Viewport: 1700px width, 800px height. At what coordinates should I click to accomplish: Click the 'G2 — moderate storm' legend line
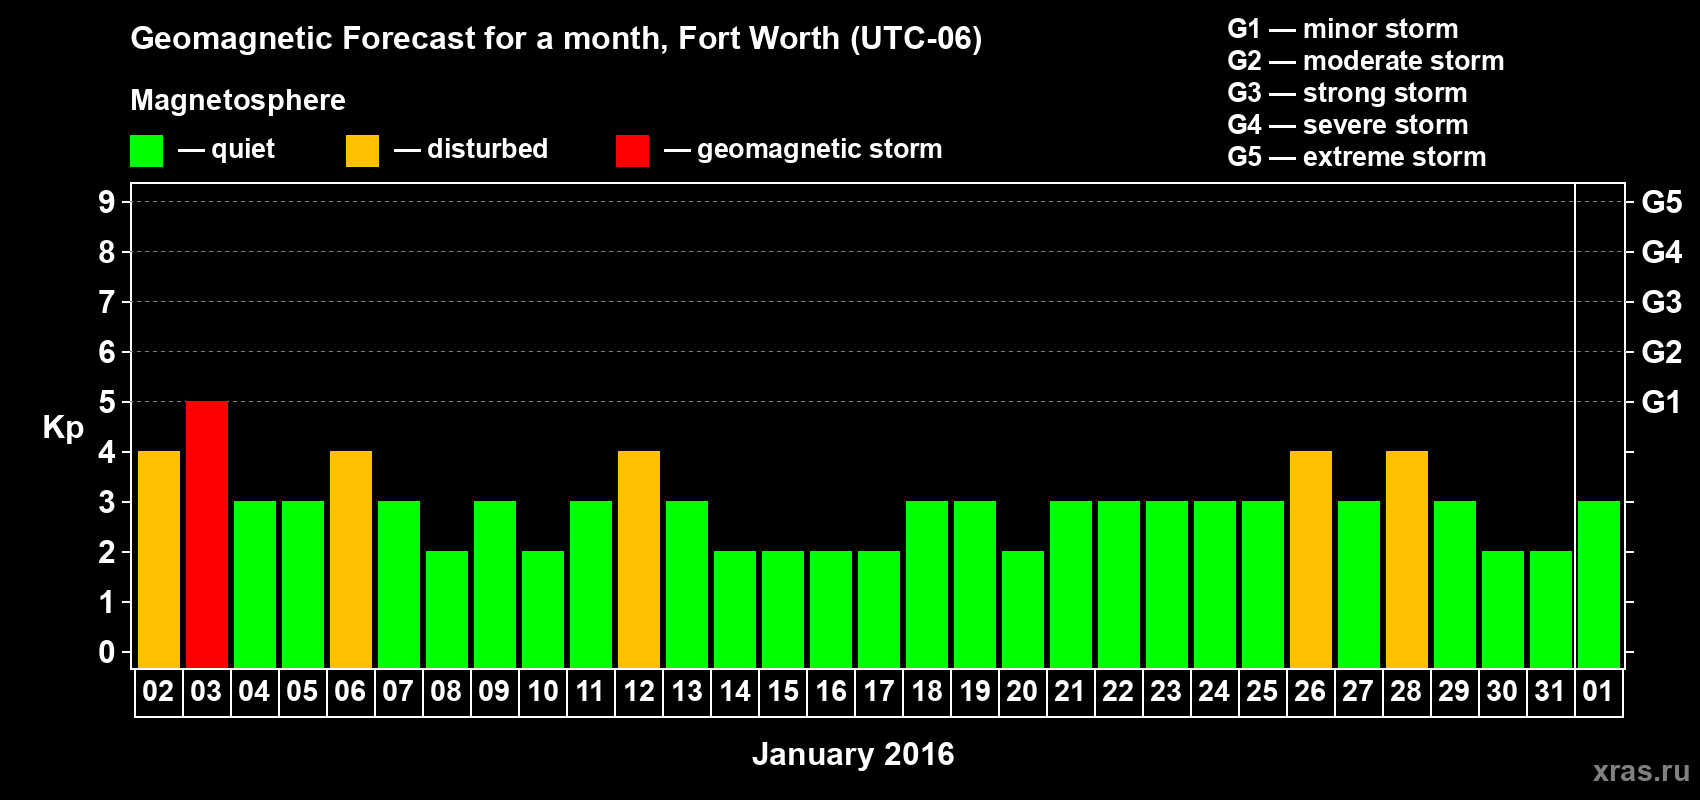click(1366, 61)
